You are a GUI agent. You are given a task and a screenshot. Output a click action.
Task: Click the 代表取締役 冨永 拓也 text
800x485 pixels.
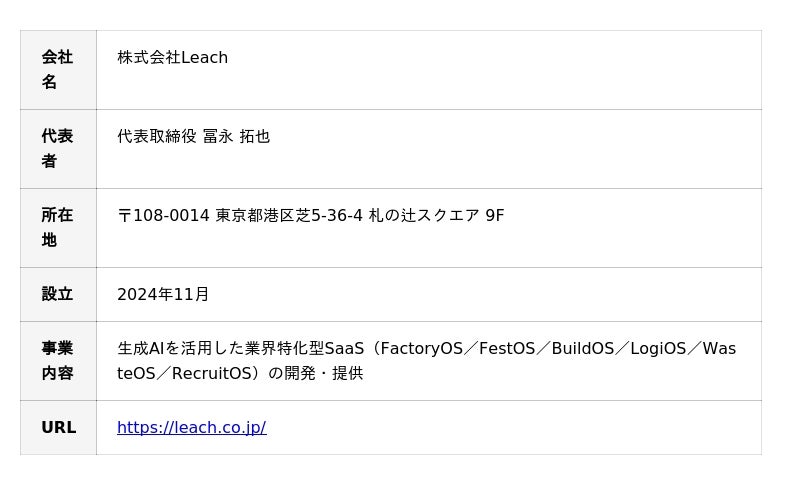coord(193,137)
